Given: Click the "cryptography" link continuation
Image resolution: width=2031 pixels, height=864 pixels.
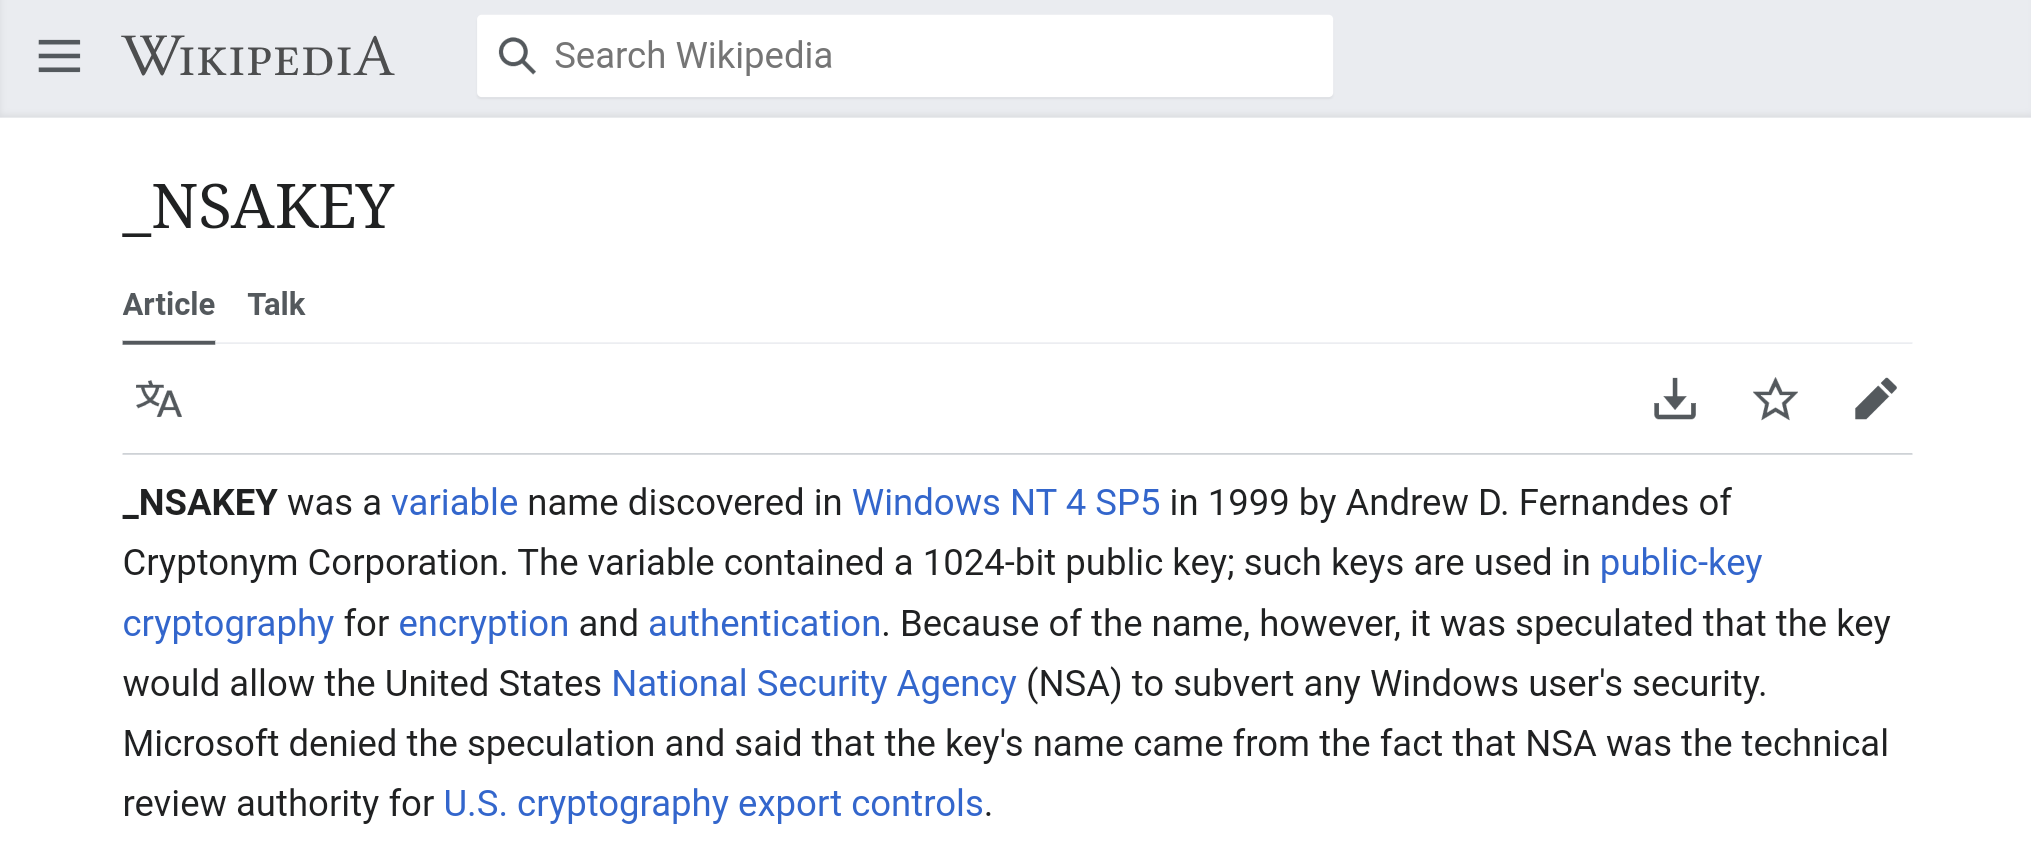Looking at the screenshot, I should [228, 624].
